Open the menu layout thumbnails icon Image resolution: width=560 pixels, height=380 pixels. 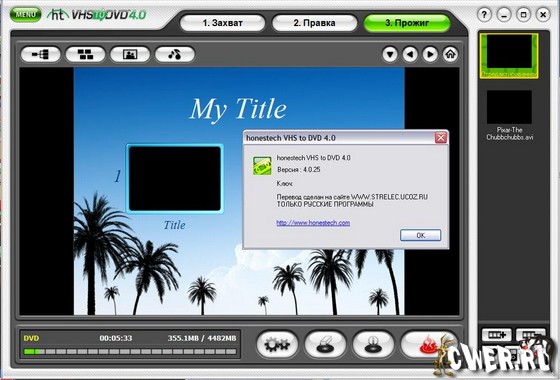(x=85, y=54)
